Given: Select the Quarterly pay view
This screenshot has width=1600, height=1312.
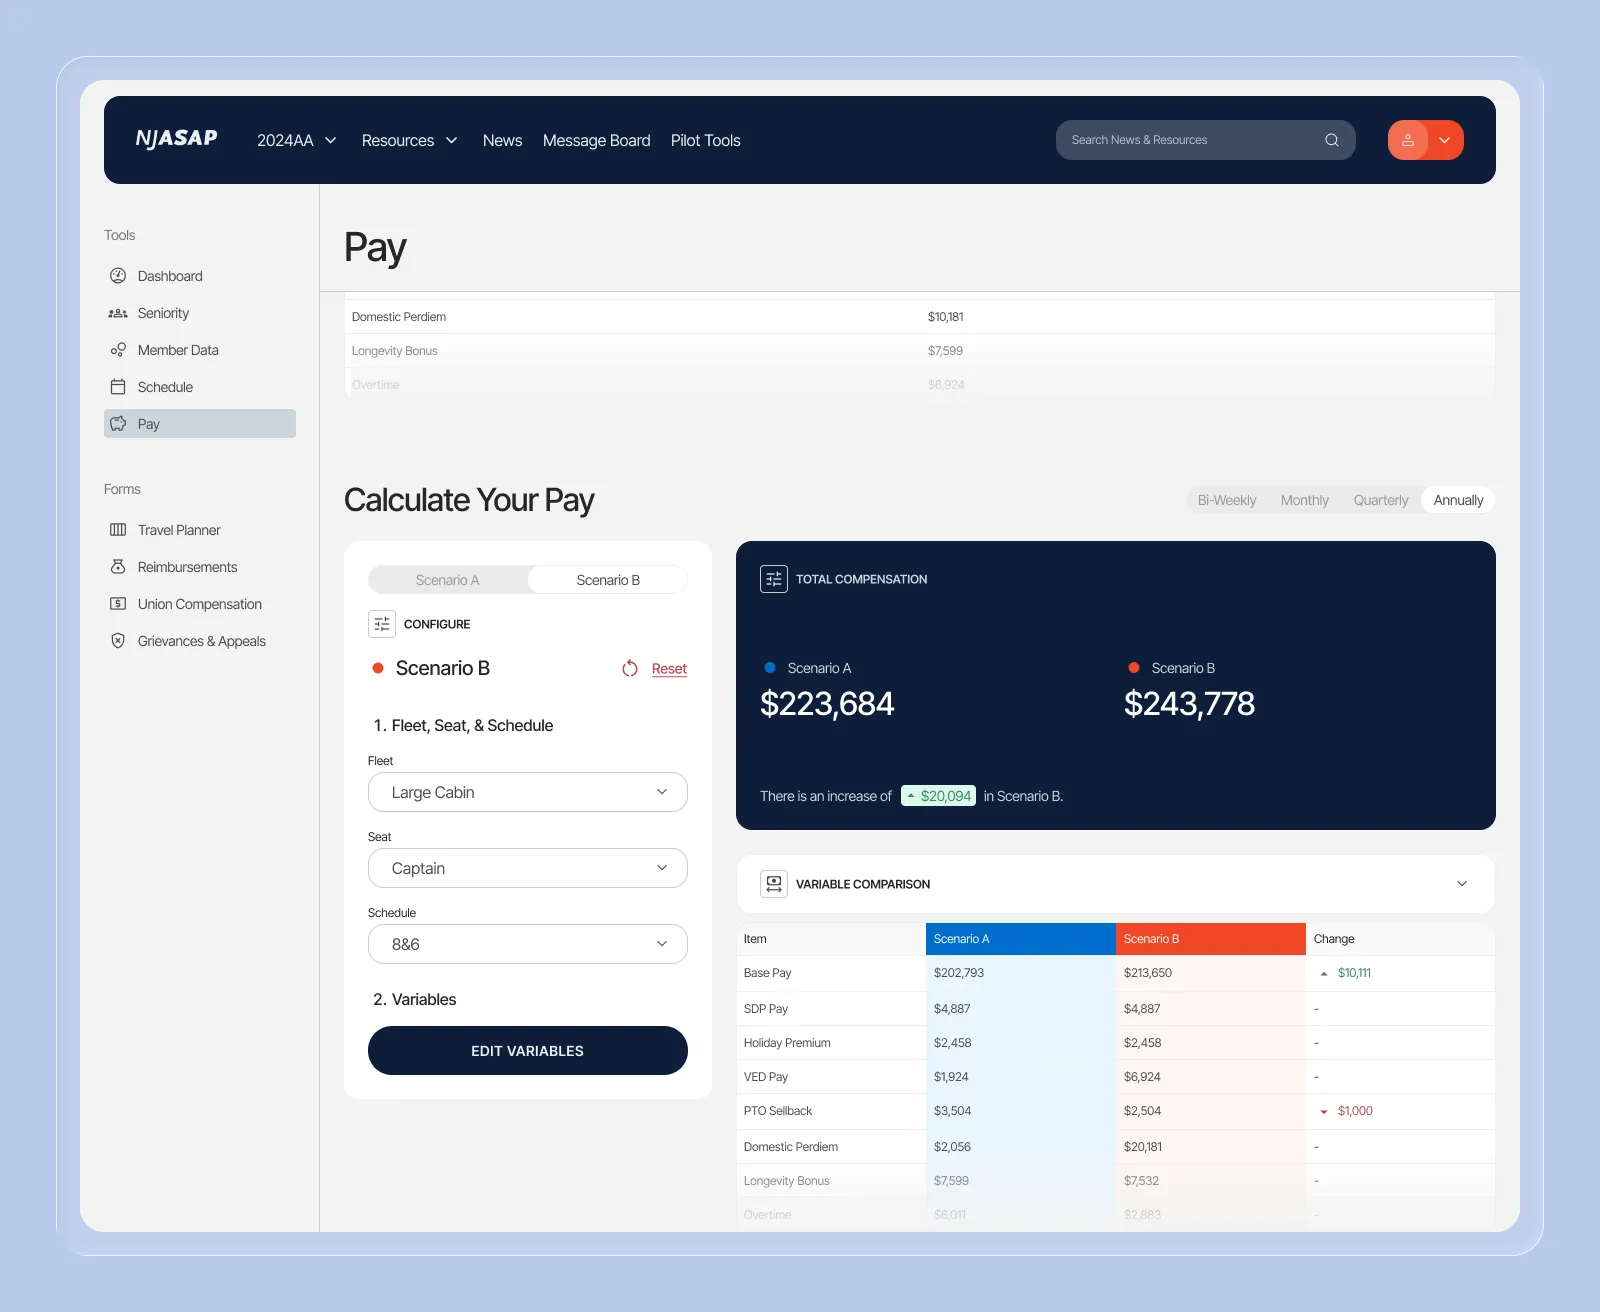Looking at the screenshot, I should [1380, 500].
